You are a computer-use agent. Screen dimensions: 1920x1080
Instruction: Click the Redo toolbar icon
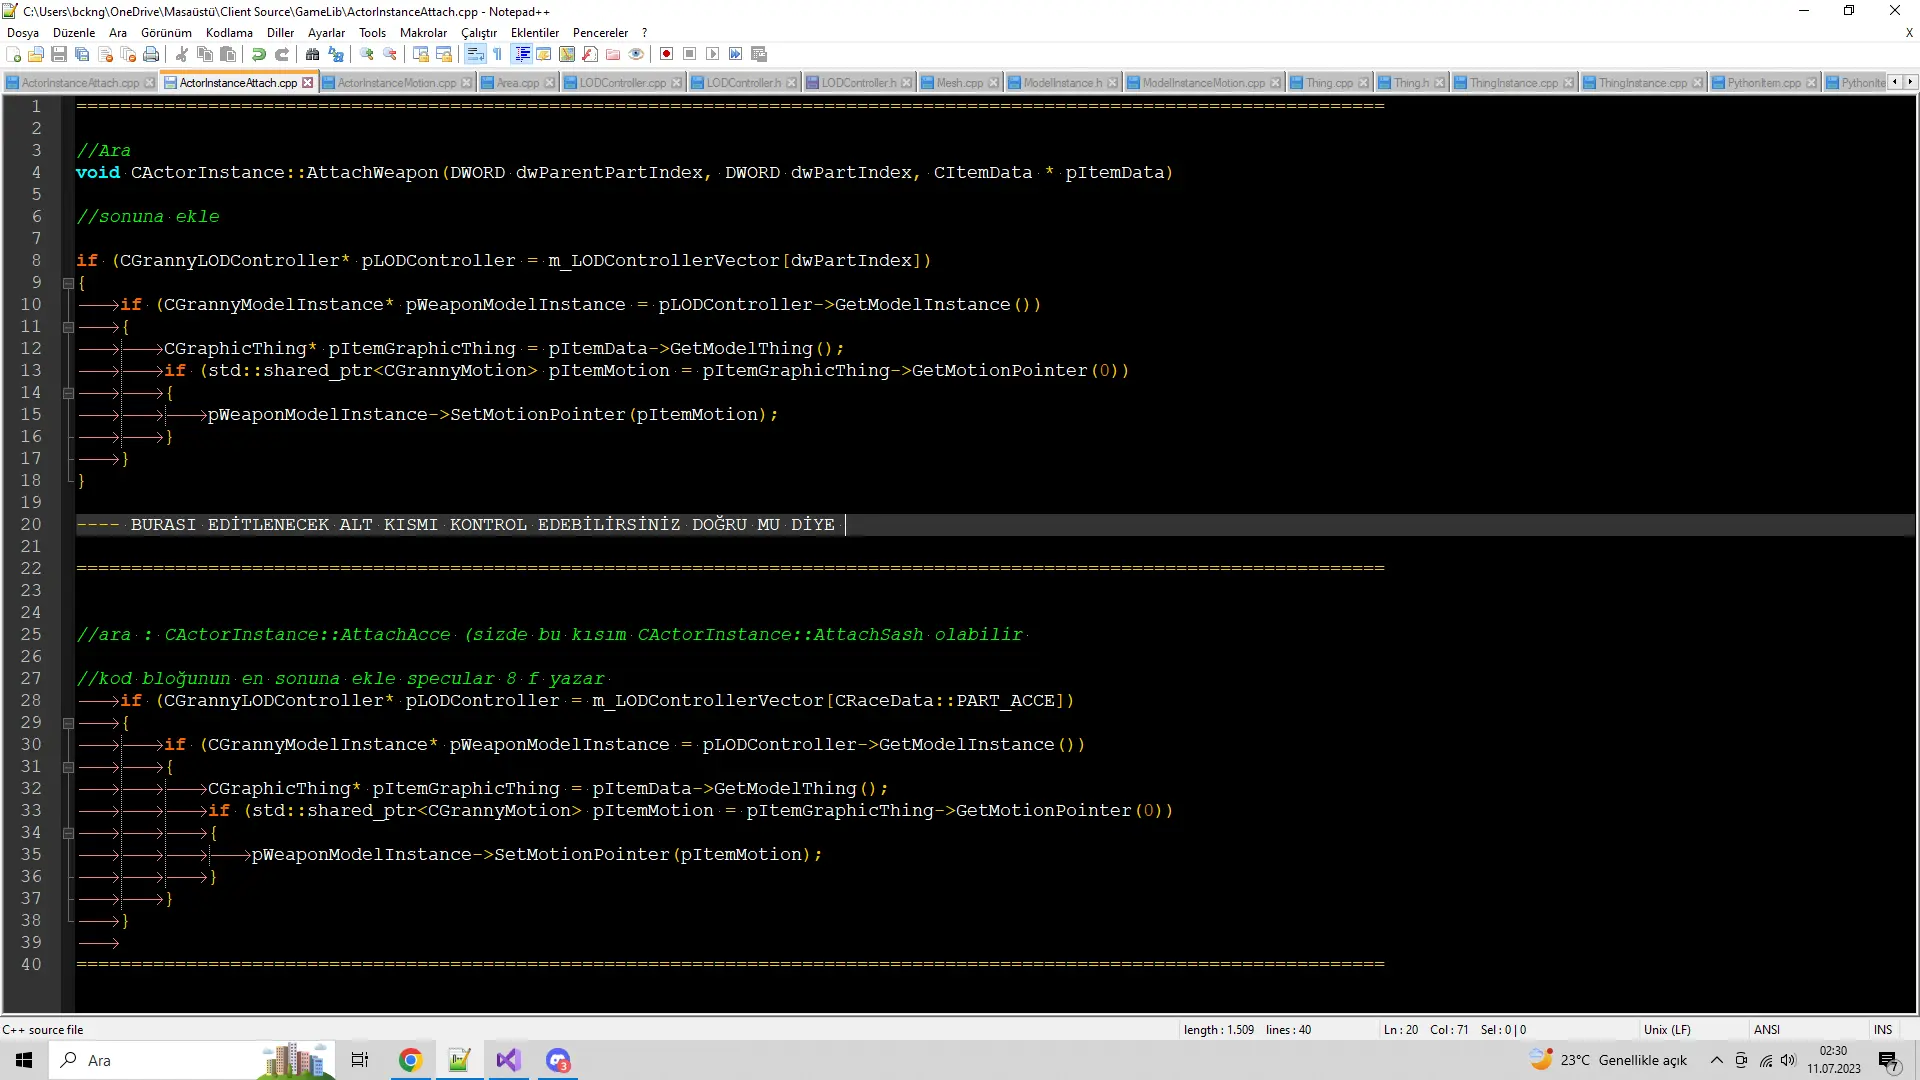pyautogui.click(x=282, y=54)
